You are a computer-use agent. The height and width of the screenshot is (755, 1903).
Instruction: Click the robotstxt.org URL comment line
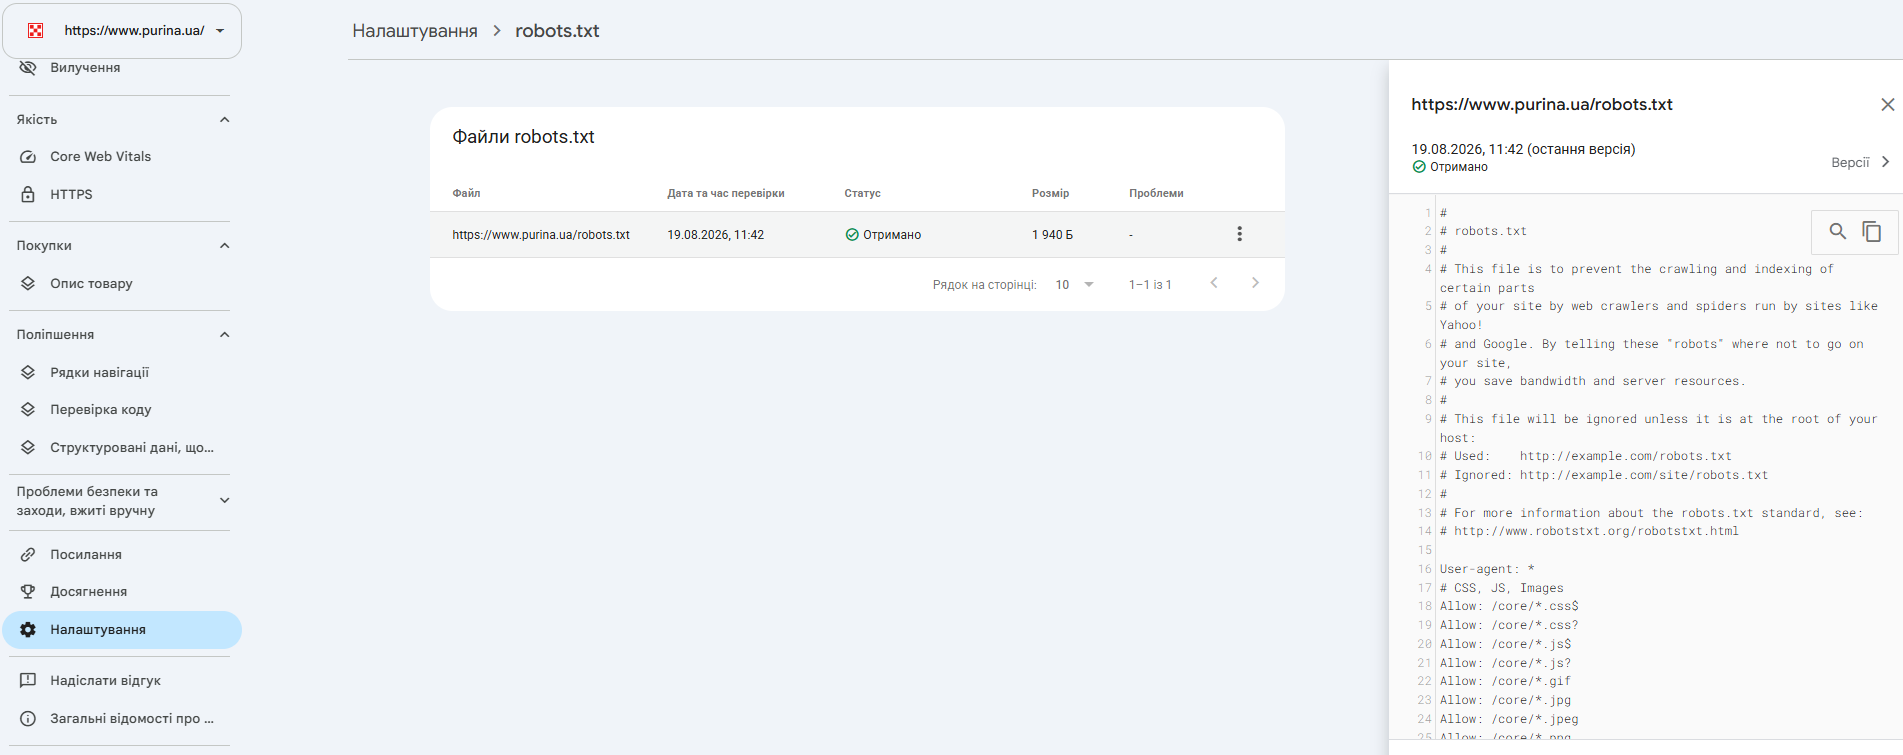[1589, 531]
